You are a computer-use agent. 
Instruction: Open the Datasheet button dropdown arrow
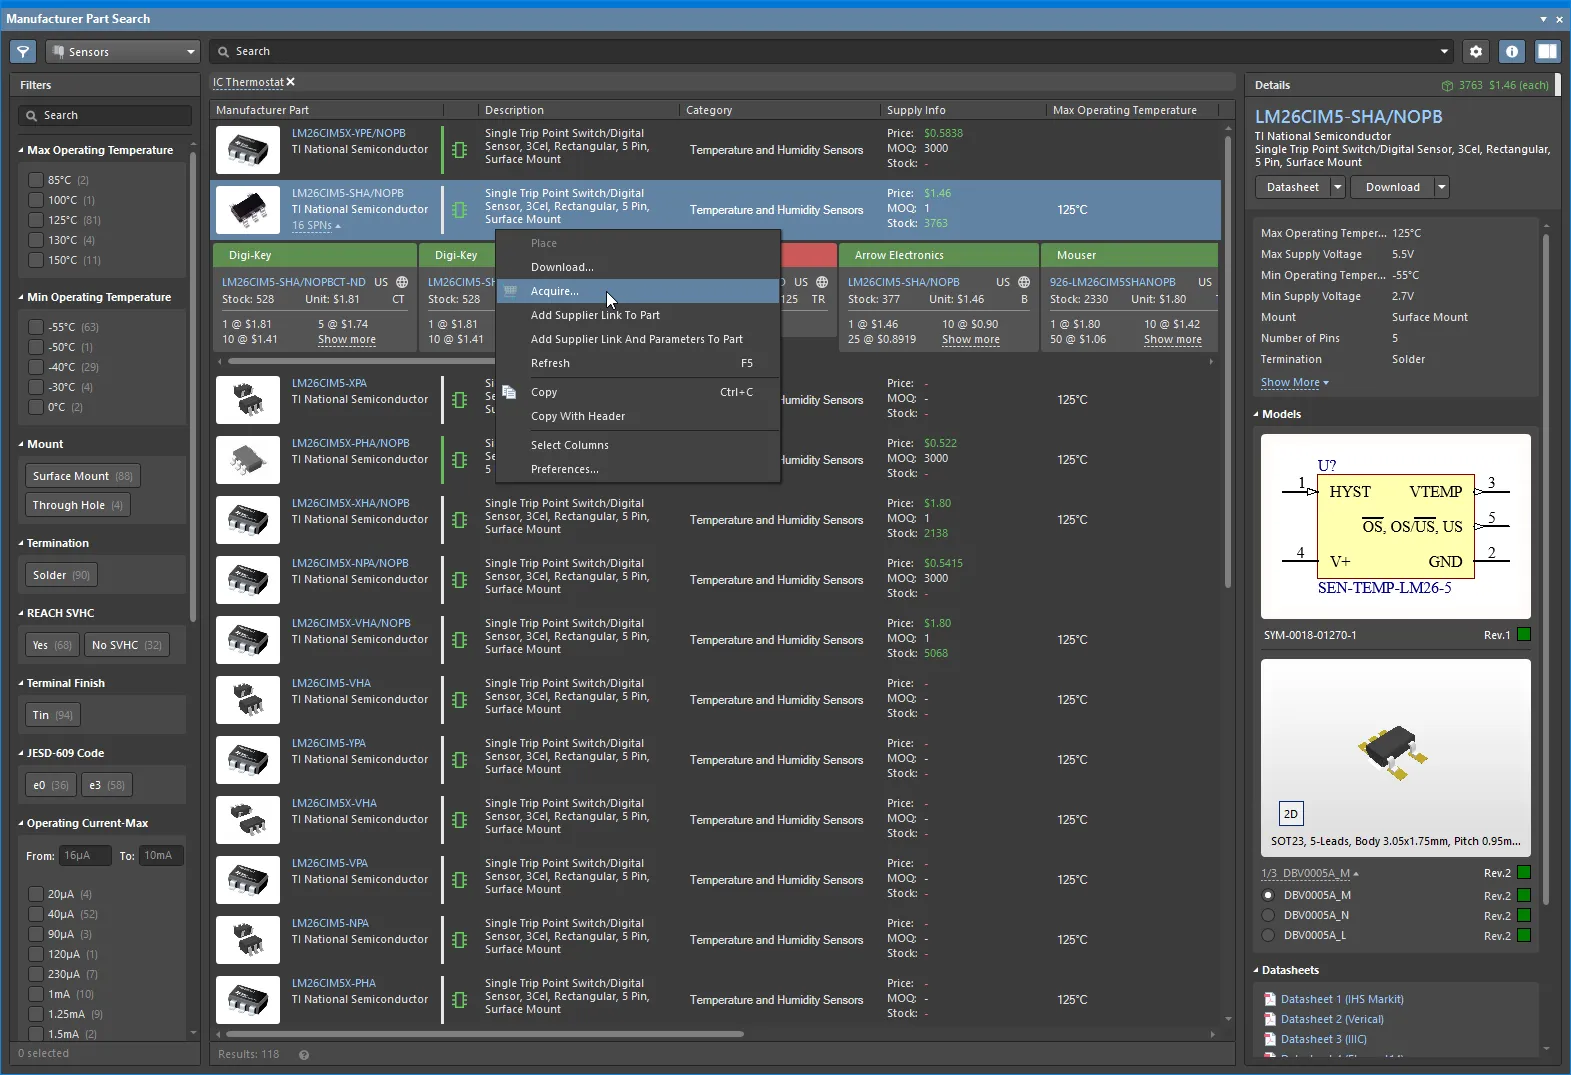pyautogui.click(x=1338, y=187)
